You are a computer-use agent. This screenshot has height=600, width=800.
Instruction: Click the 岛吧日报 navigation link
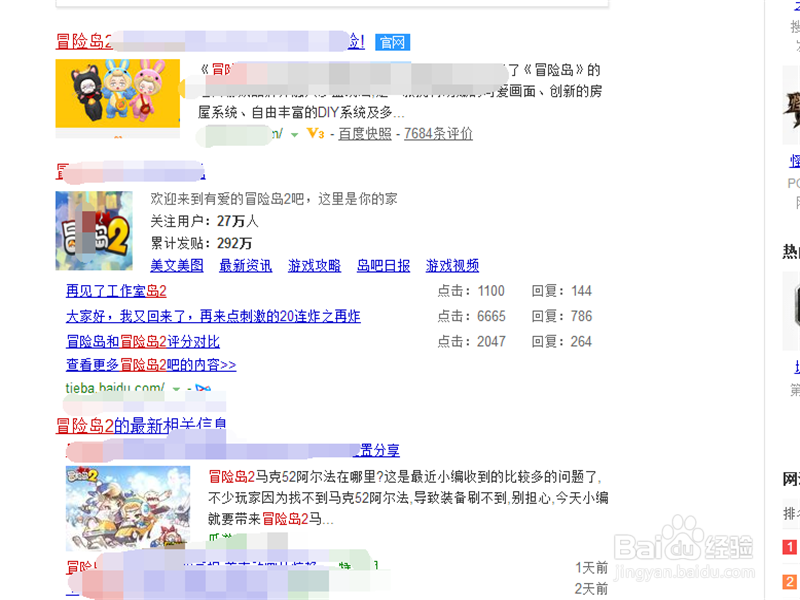pyautogui.click(x=380, y=266)
